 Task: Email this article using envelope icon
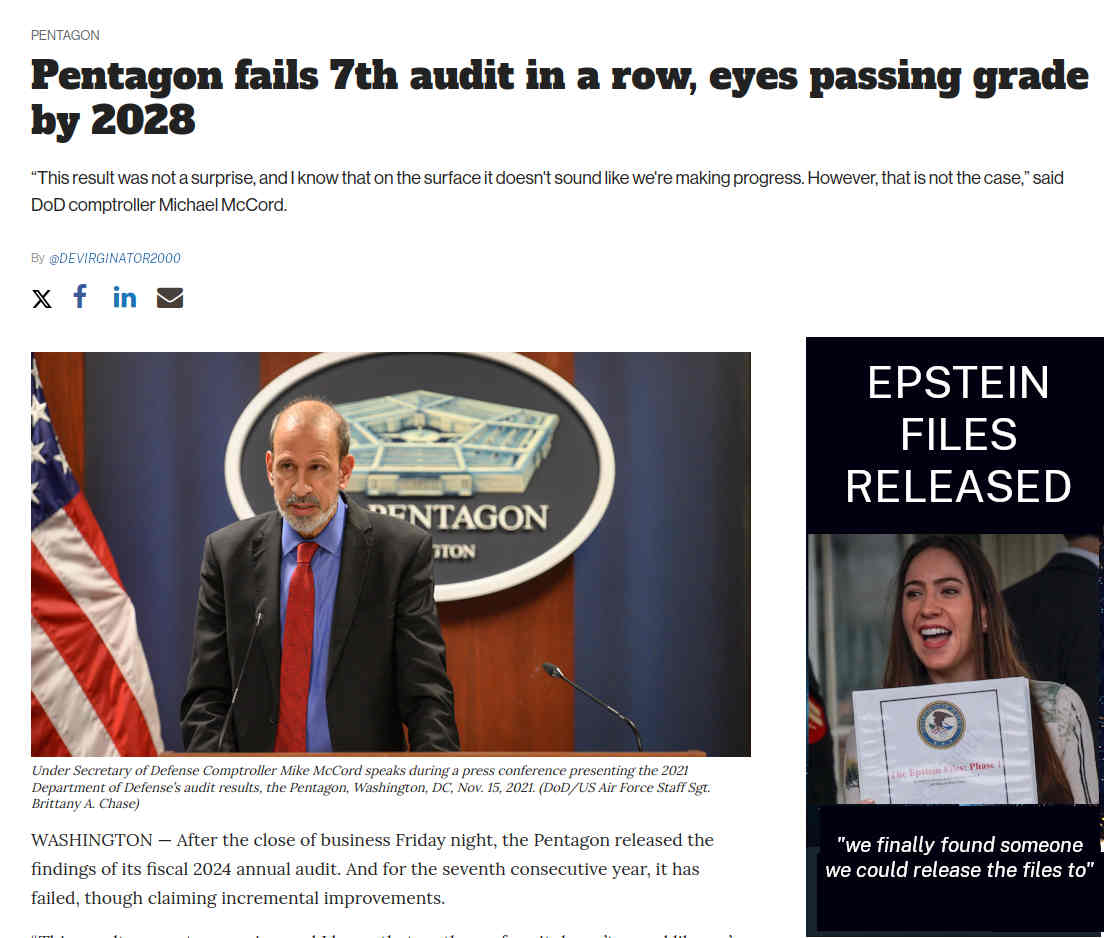(x=170, y=298)
